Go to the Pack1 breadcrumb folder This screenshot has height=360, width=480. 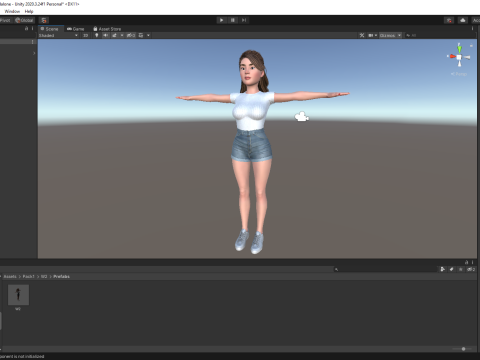[29, 277]
